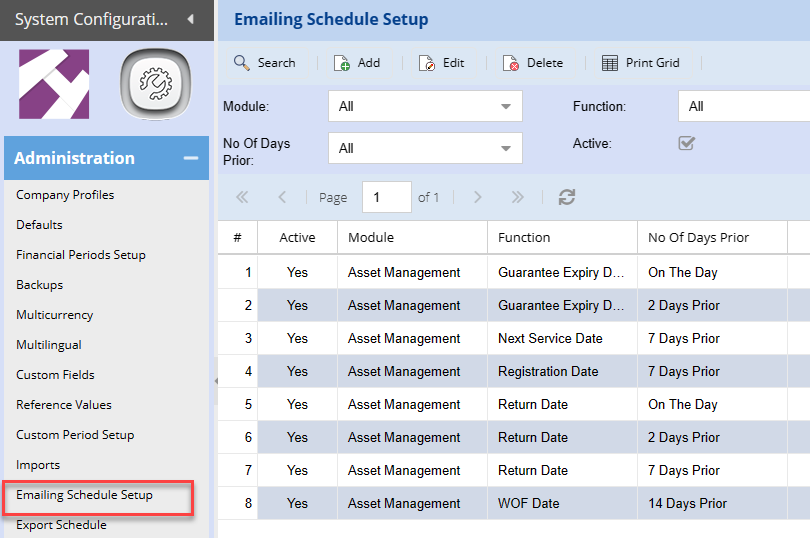This screenshot has width=810, height=538.
Task: Click the refresh grid icon
Action: [567, 197]
